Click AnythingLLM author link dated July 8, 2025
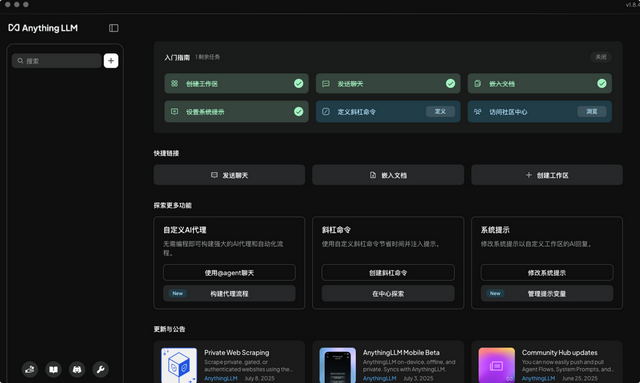 click(x=221, y=379)
